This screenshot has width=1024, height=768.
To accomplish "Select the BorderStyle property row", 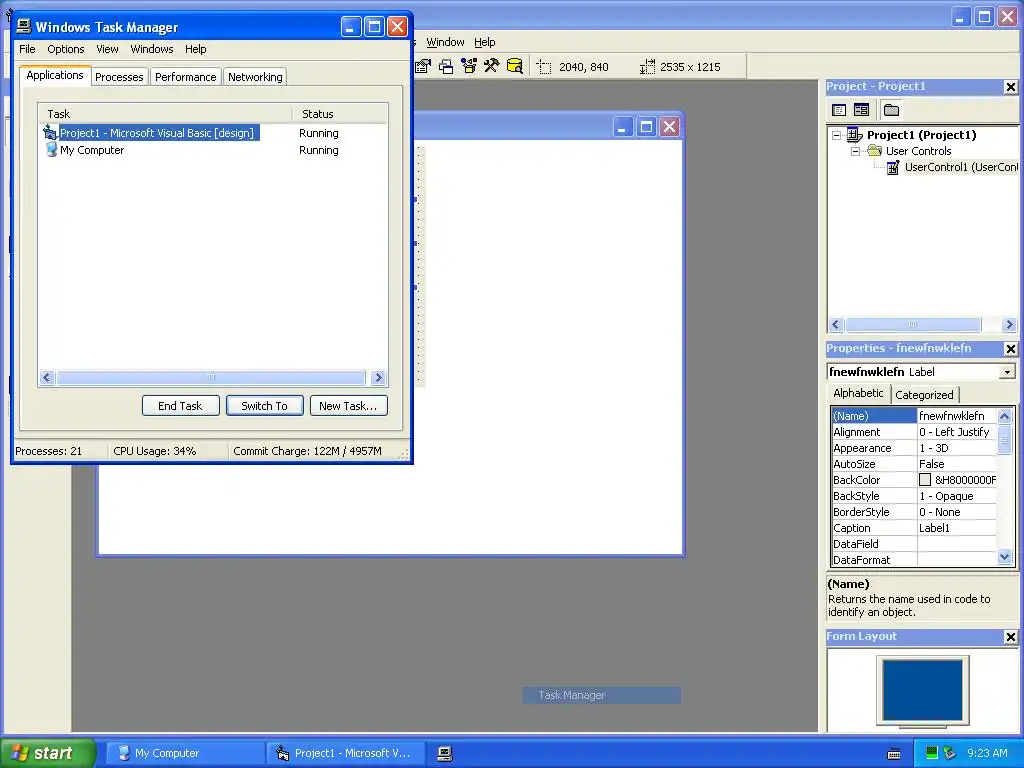I will [x=914, y=512].
